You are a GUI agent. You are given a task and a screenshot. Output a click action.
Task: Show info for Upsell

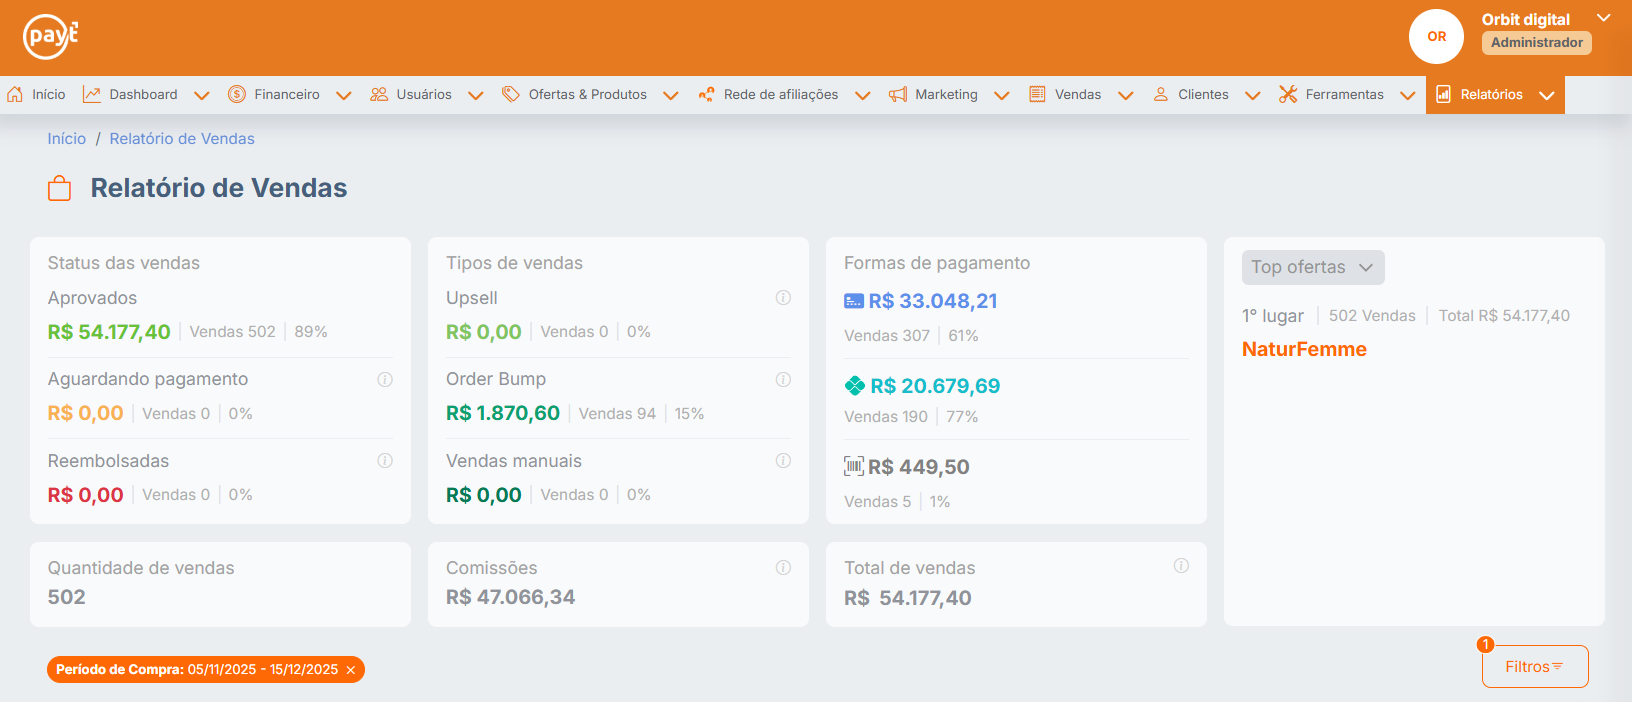pos(783,298)
